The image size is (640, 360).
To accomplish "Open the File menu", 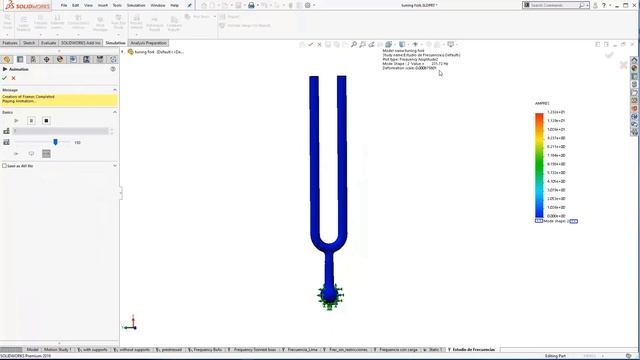I will coord(64,5).
